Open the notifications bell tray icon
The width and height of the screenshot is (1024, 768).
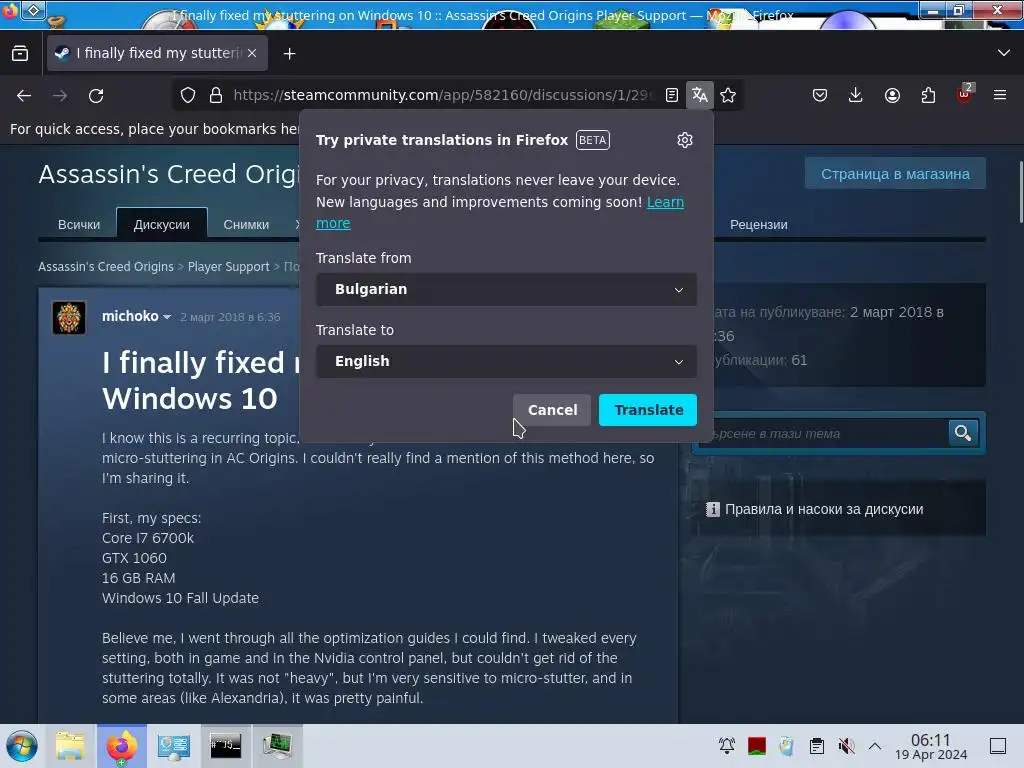click(727, 746)
